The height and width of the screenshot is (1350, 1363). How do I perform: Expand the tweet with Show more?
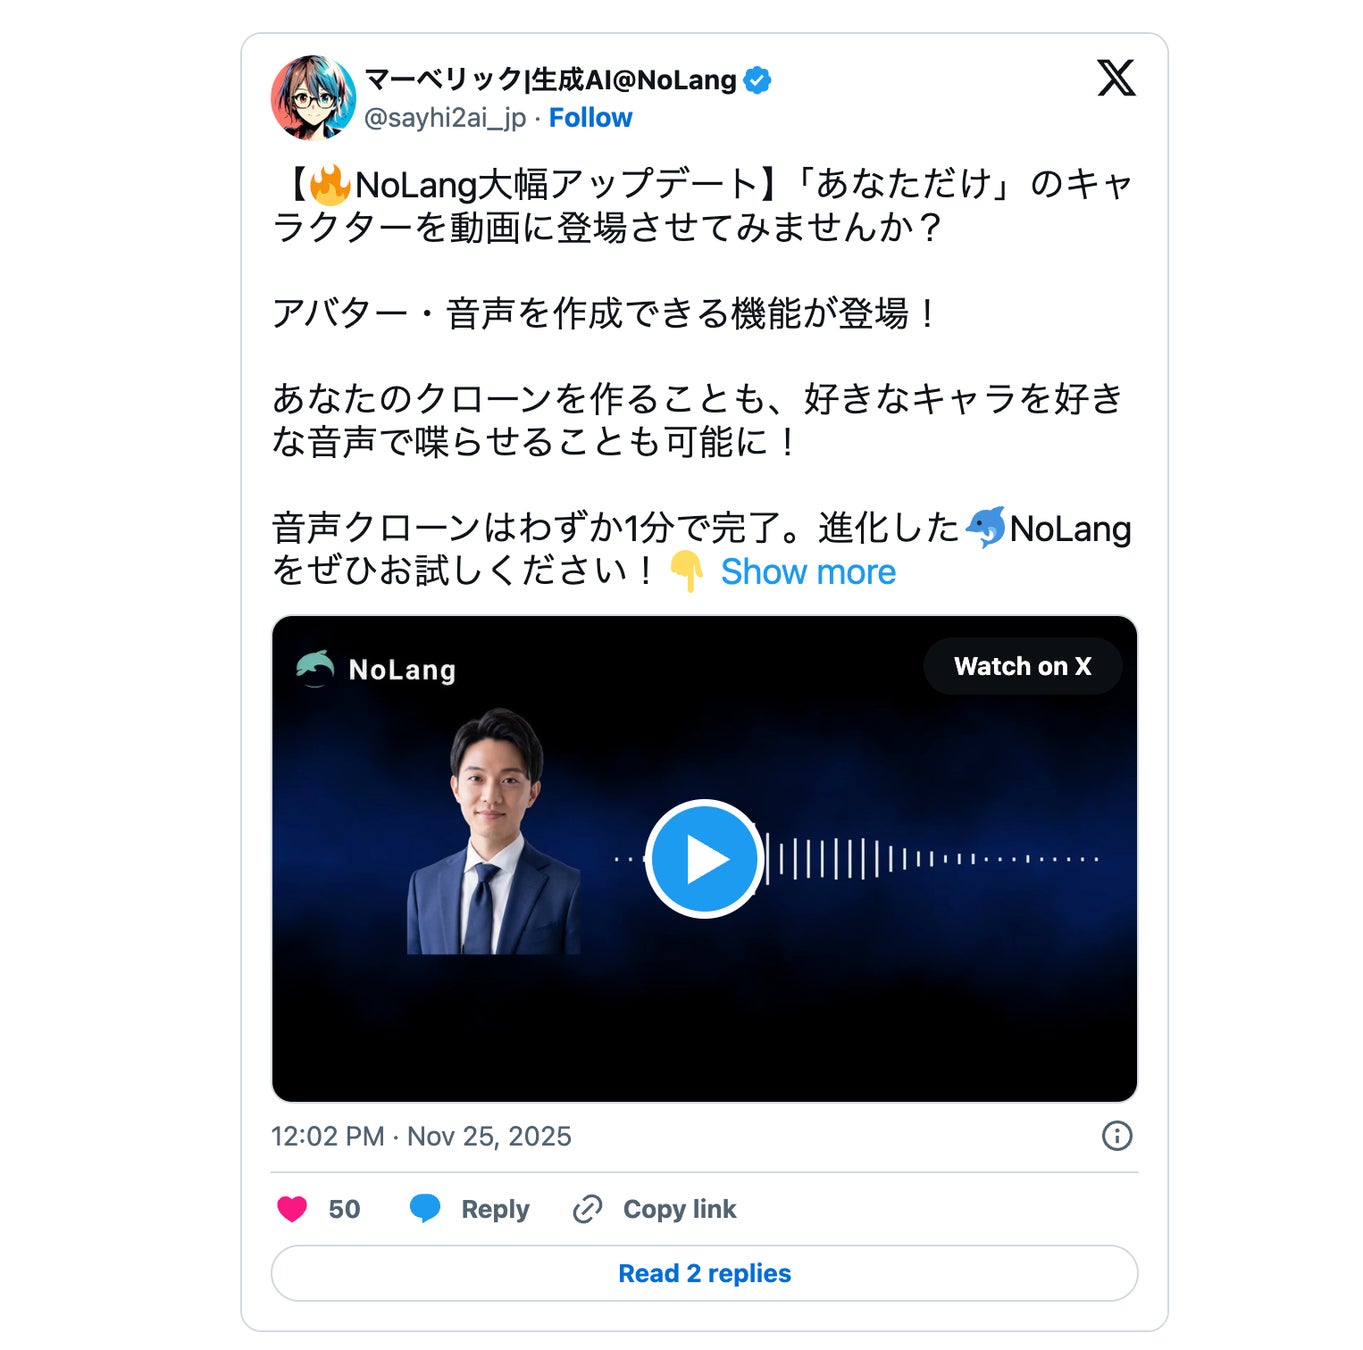point(808,572)
